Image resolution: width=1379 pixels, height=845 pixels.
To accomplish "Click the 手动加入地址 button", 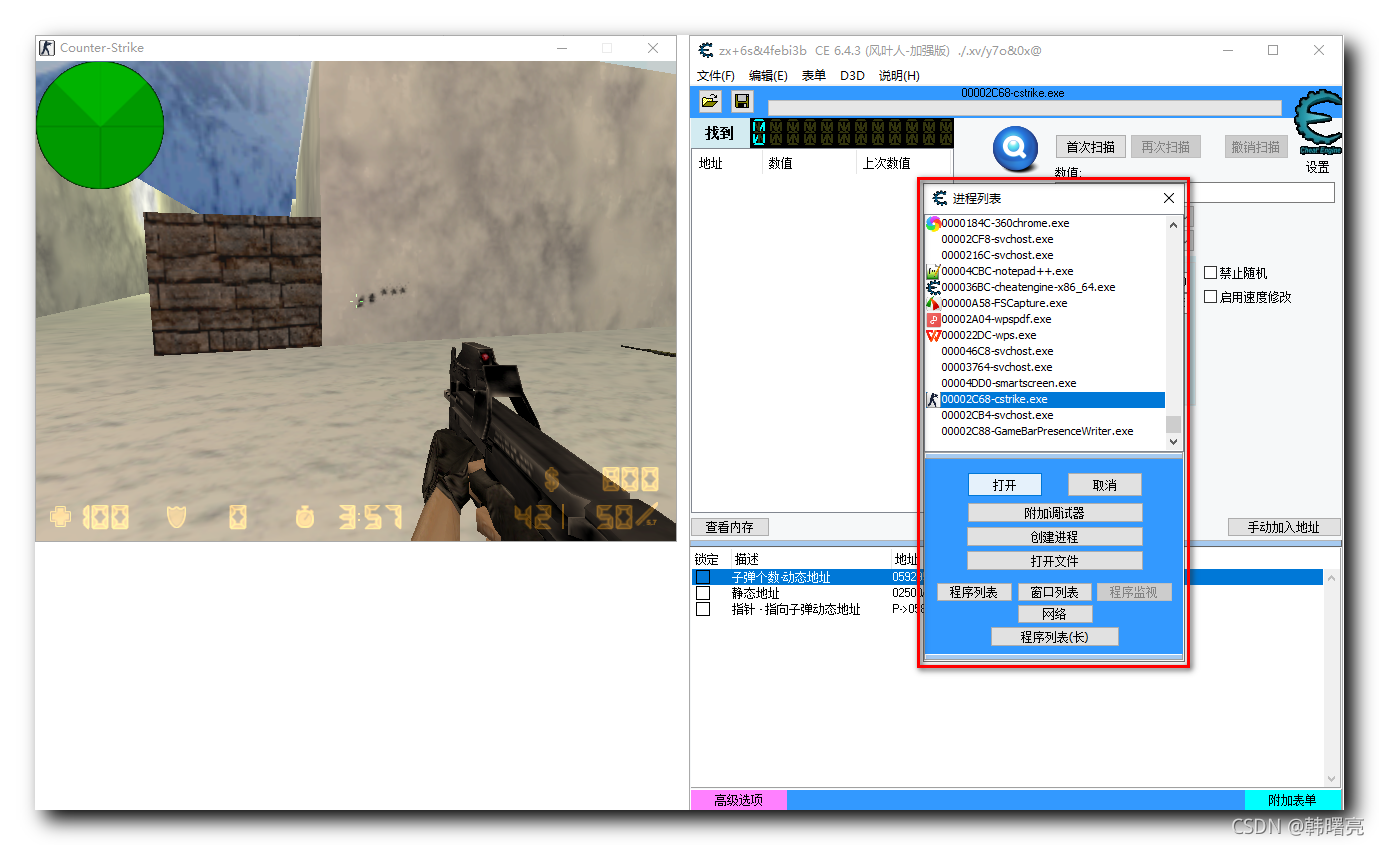I will click(x=1284, y=527).
